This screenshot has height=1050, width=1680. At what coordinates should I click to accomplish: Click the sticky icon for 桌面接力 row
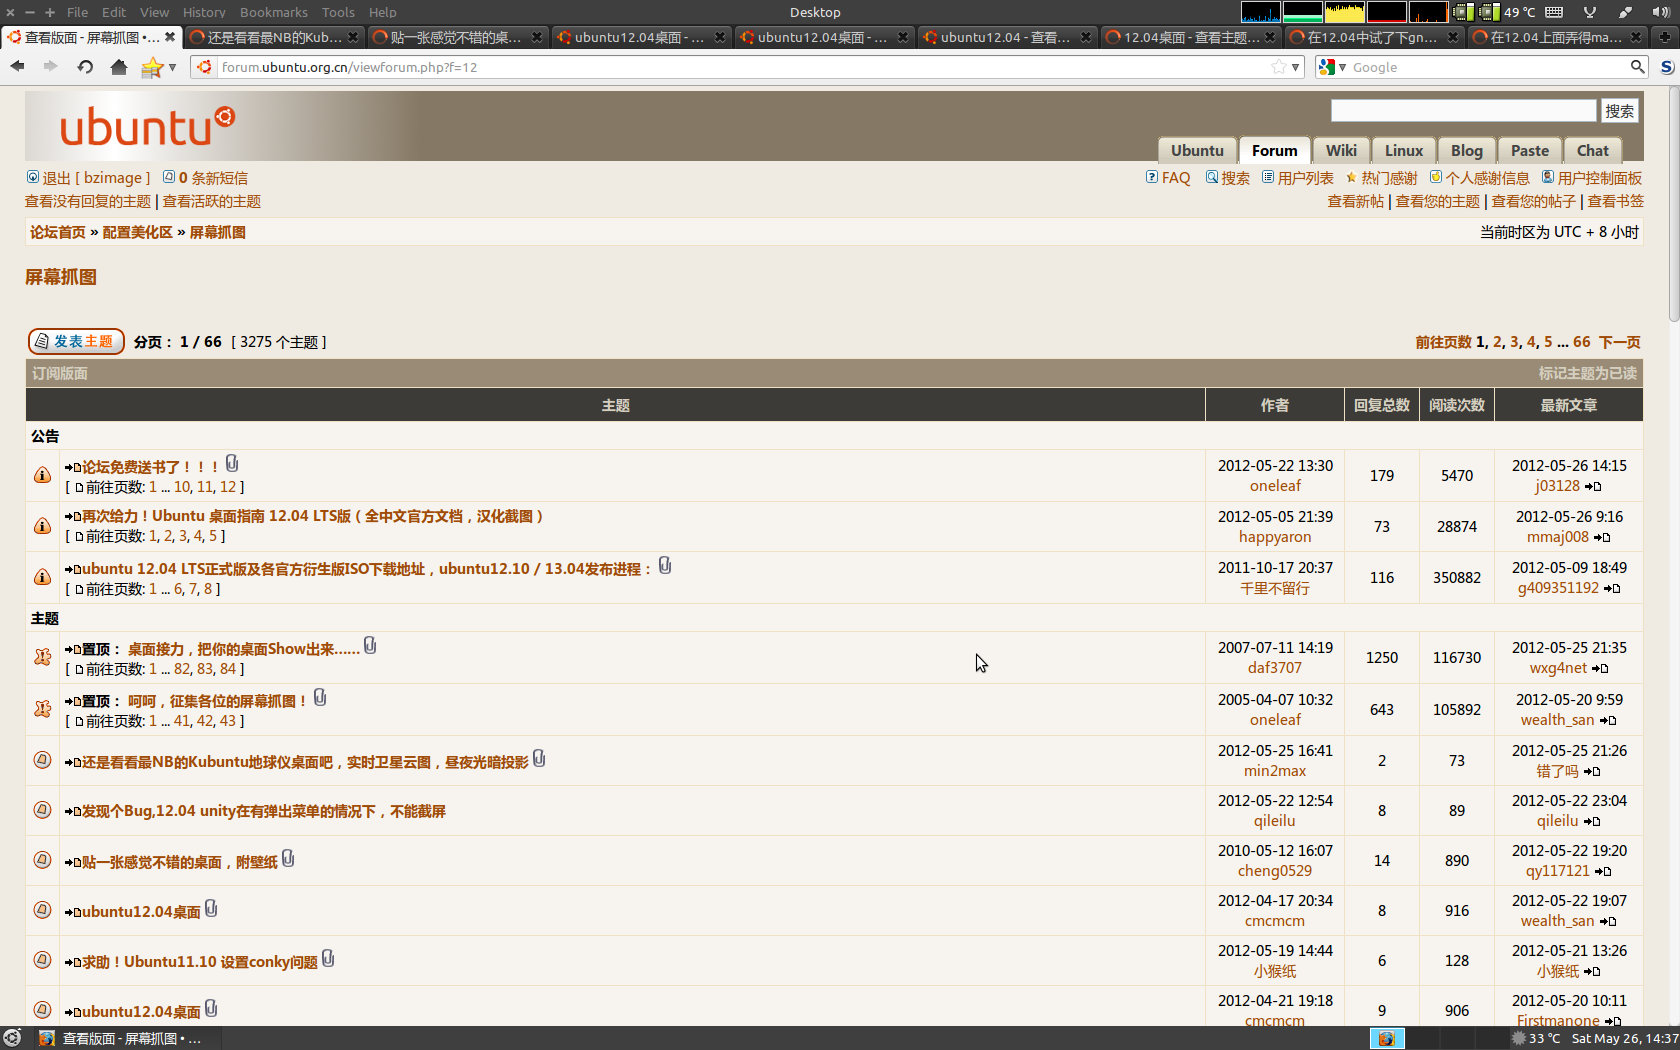coord(42,657)
